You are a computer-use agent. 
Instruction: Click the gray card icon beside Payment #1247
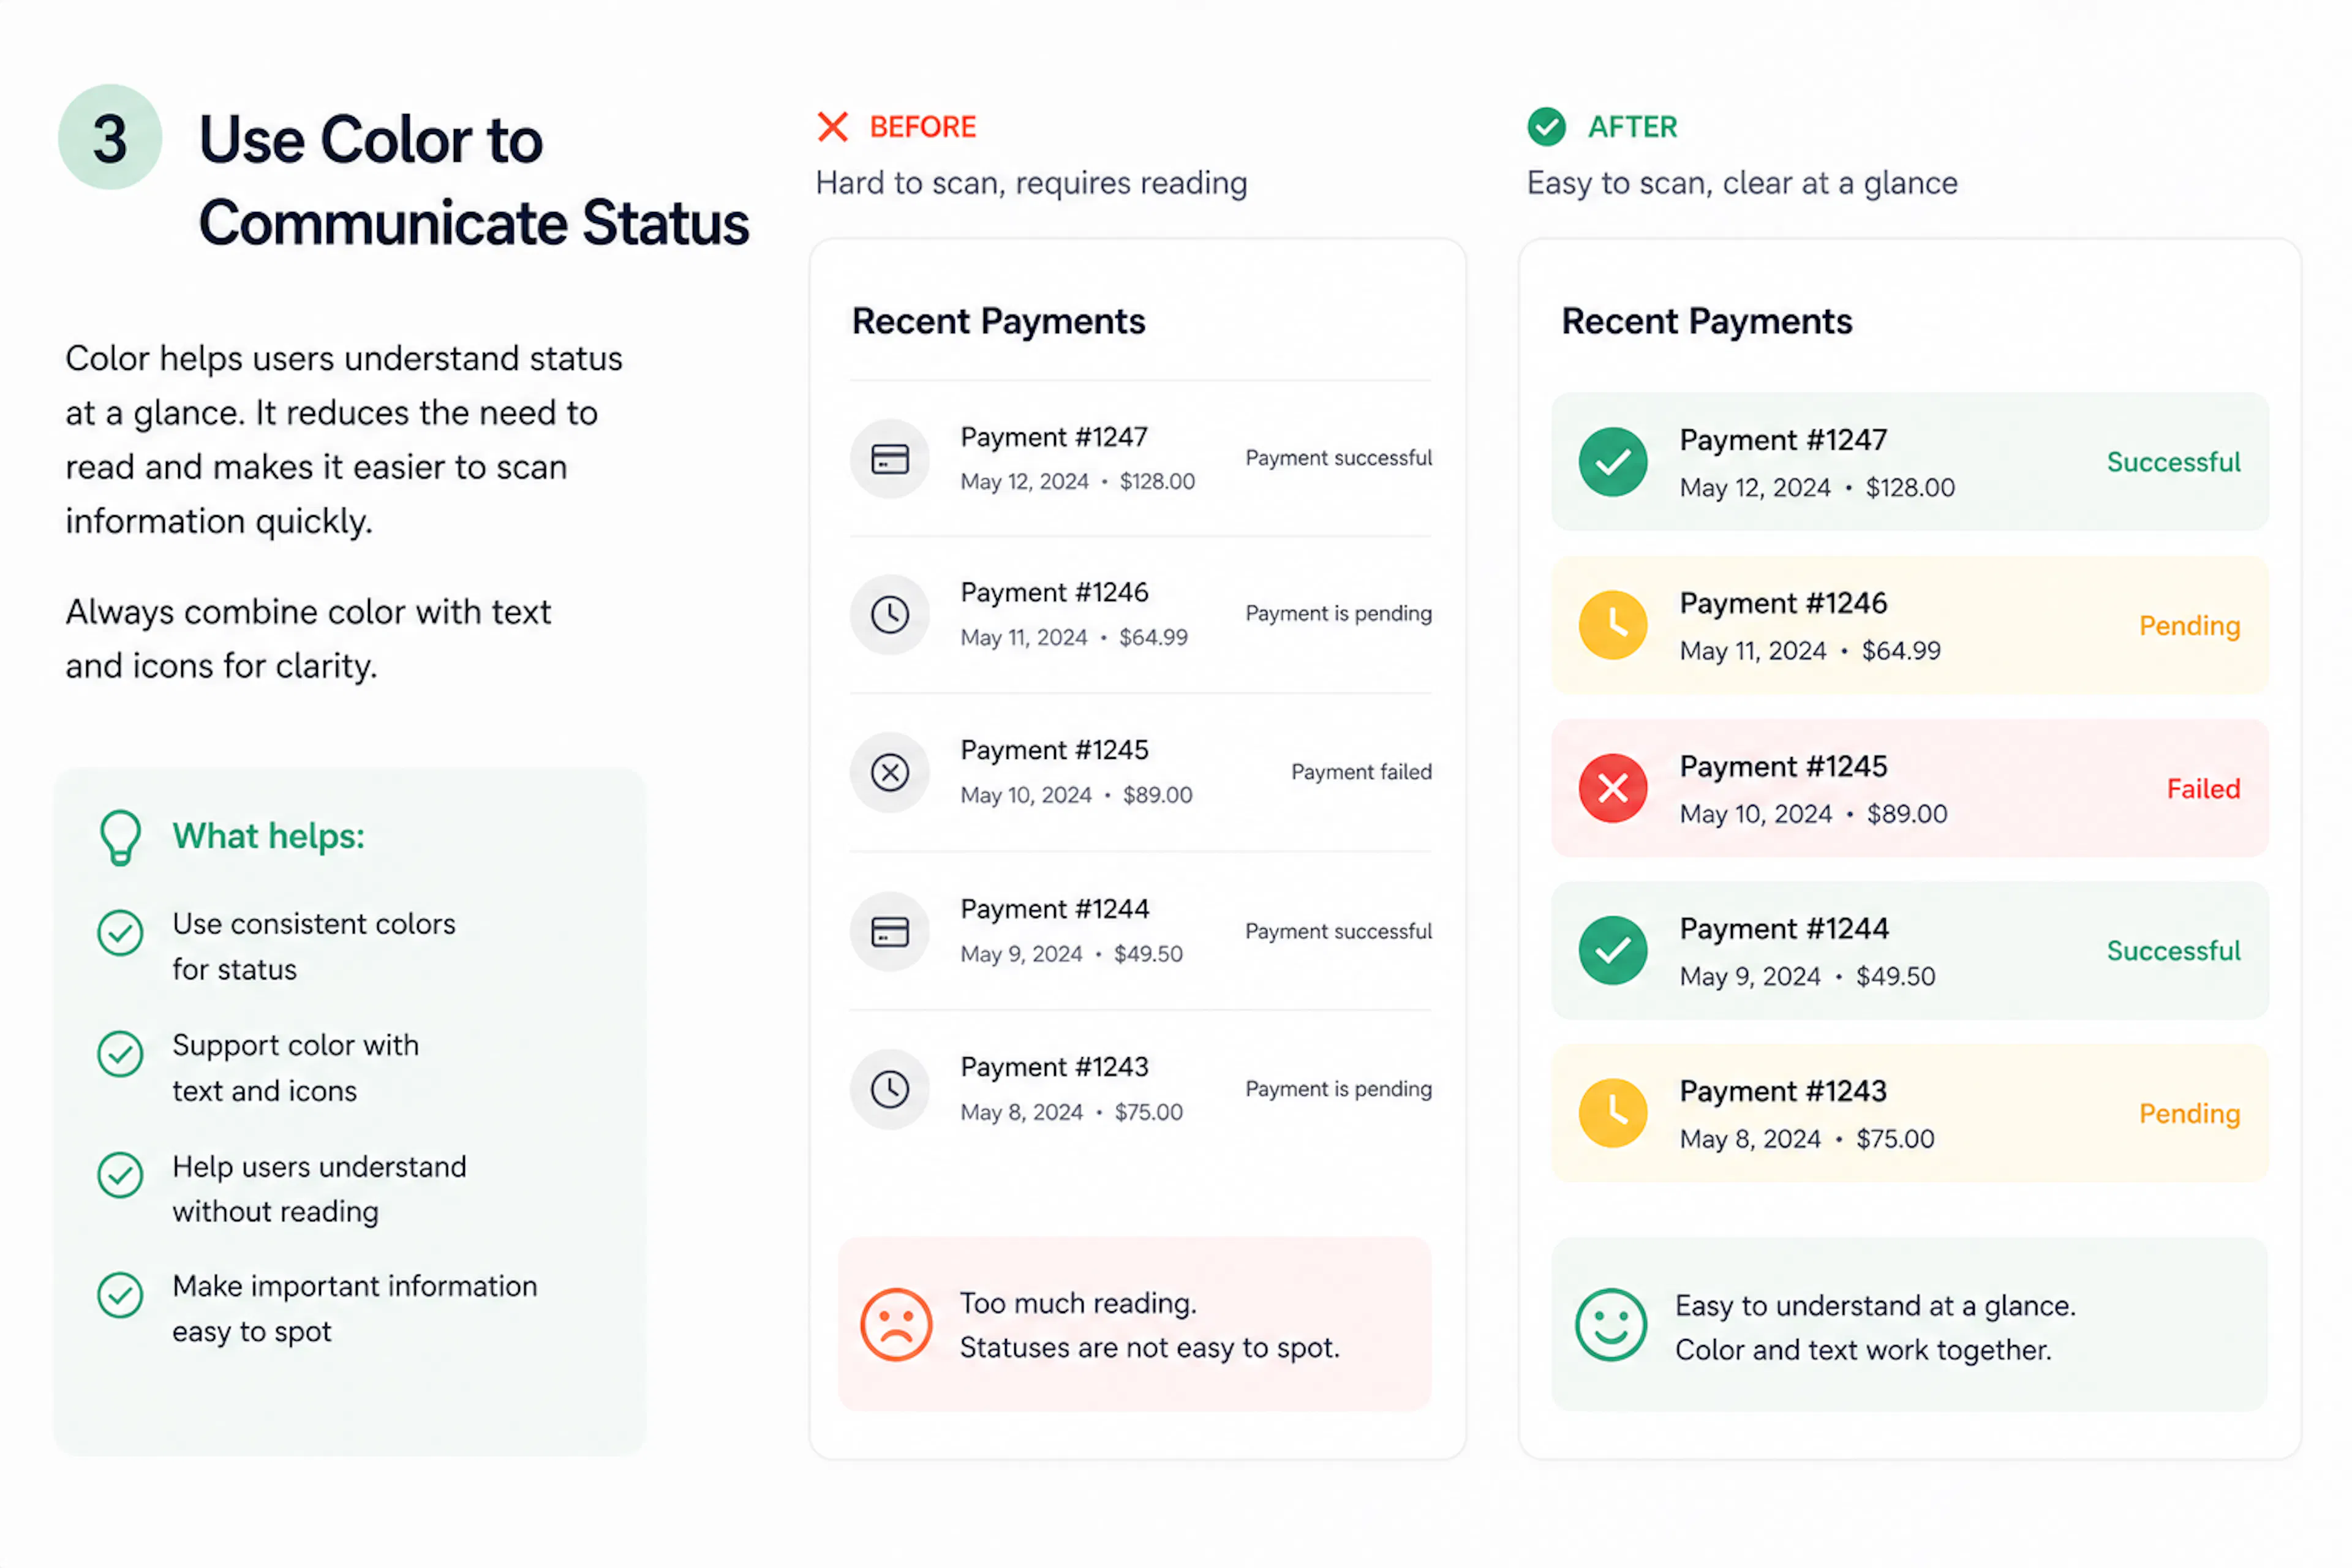889,459
